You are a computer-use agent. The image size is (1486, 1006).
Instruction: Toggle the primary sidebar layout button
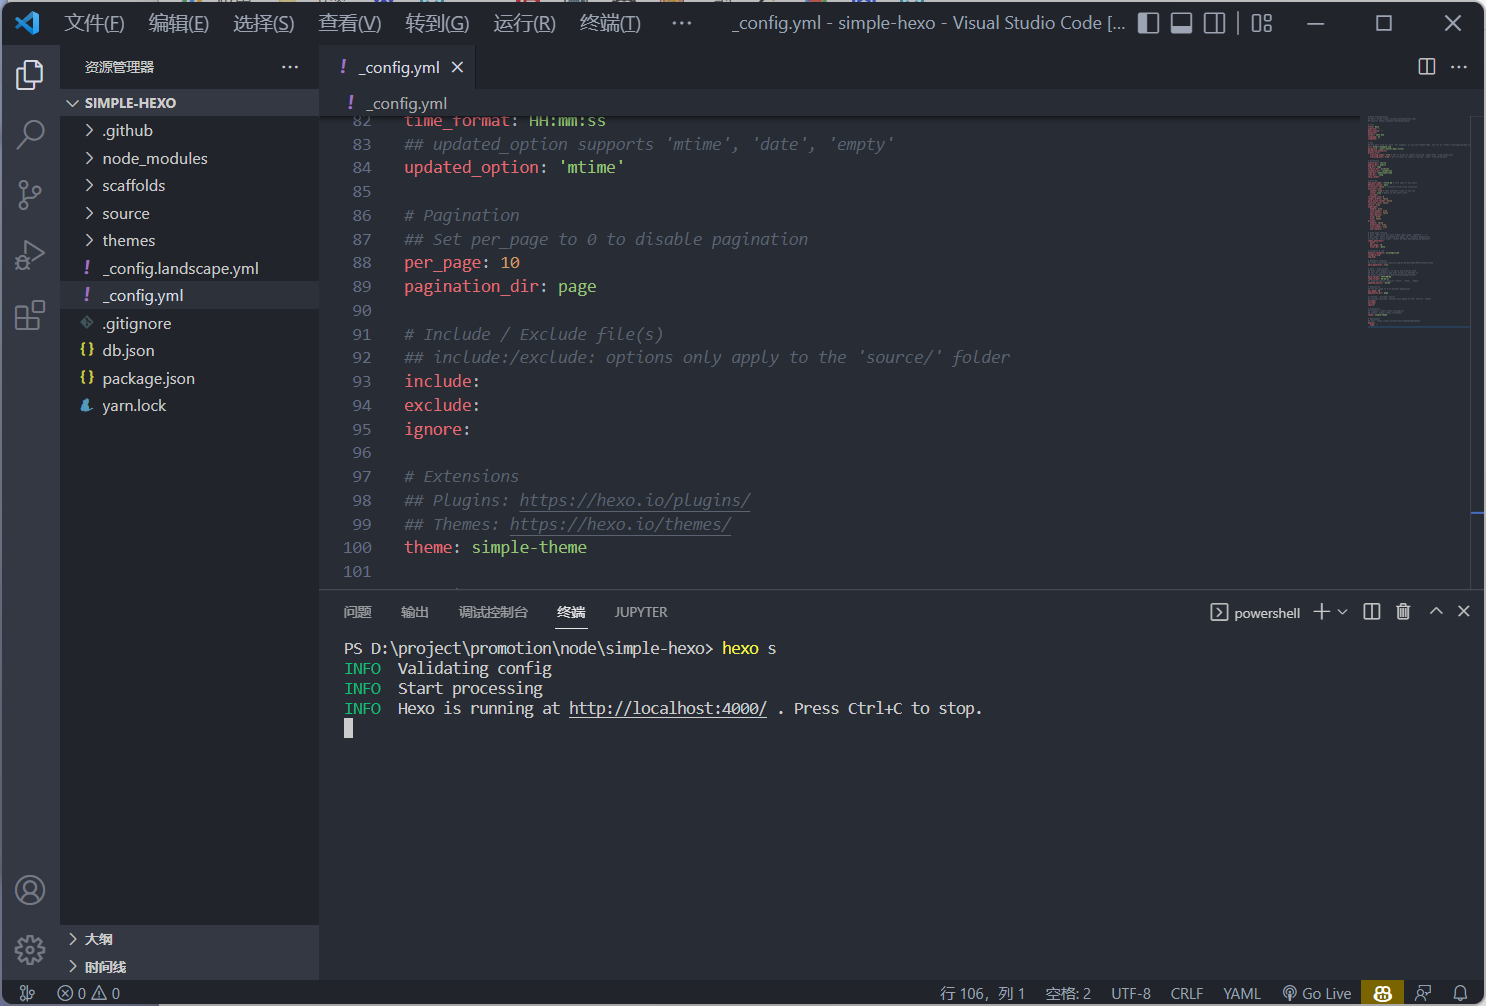click(1149, 23)
